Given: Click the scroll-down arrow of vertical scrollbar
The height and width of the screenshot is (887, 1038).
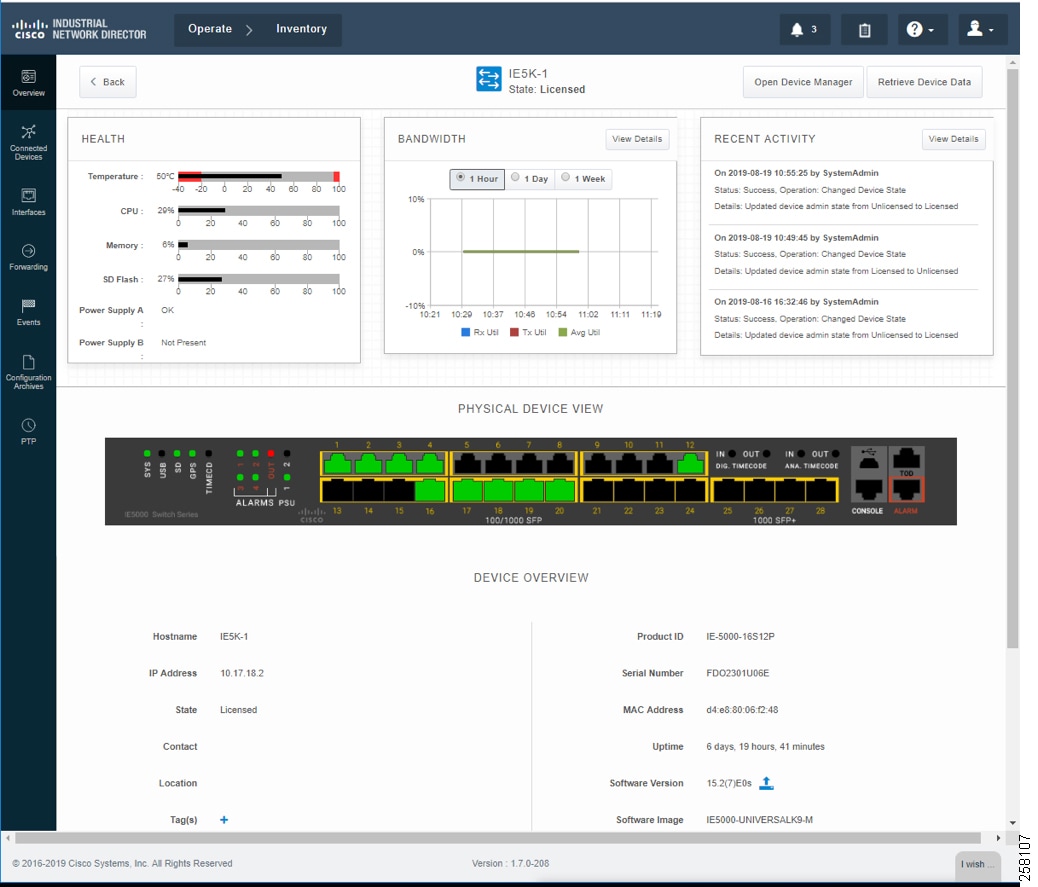Looking at the screenshot, I should click(1012, 823).
